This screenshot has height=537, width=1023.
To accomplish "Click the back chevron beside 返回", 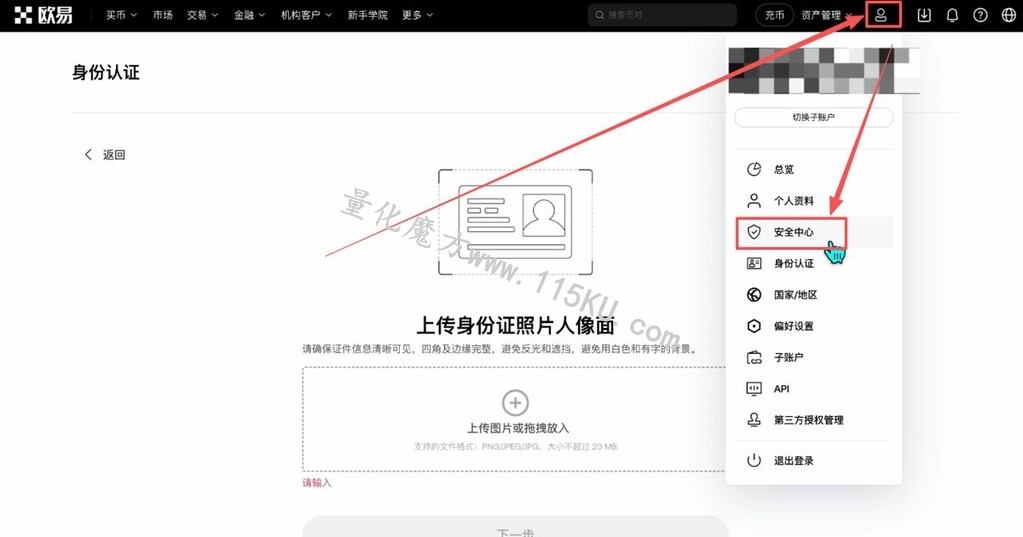I will coord(88,154).
